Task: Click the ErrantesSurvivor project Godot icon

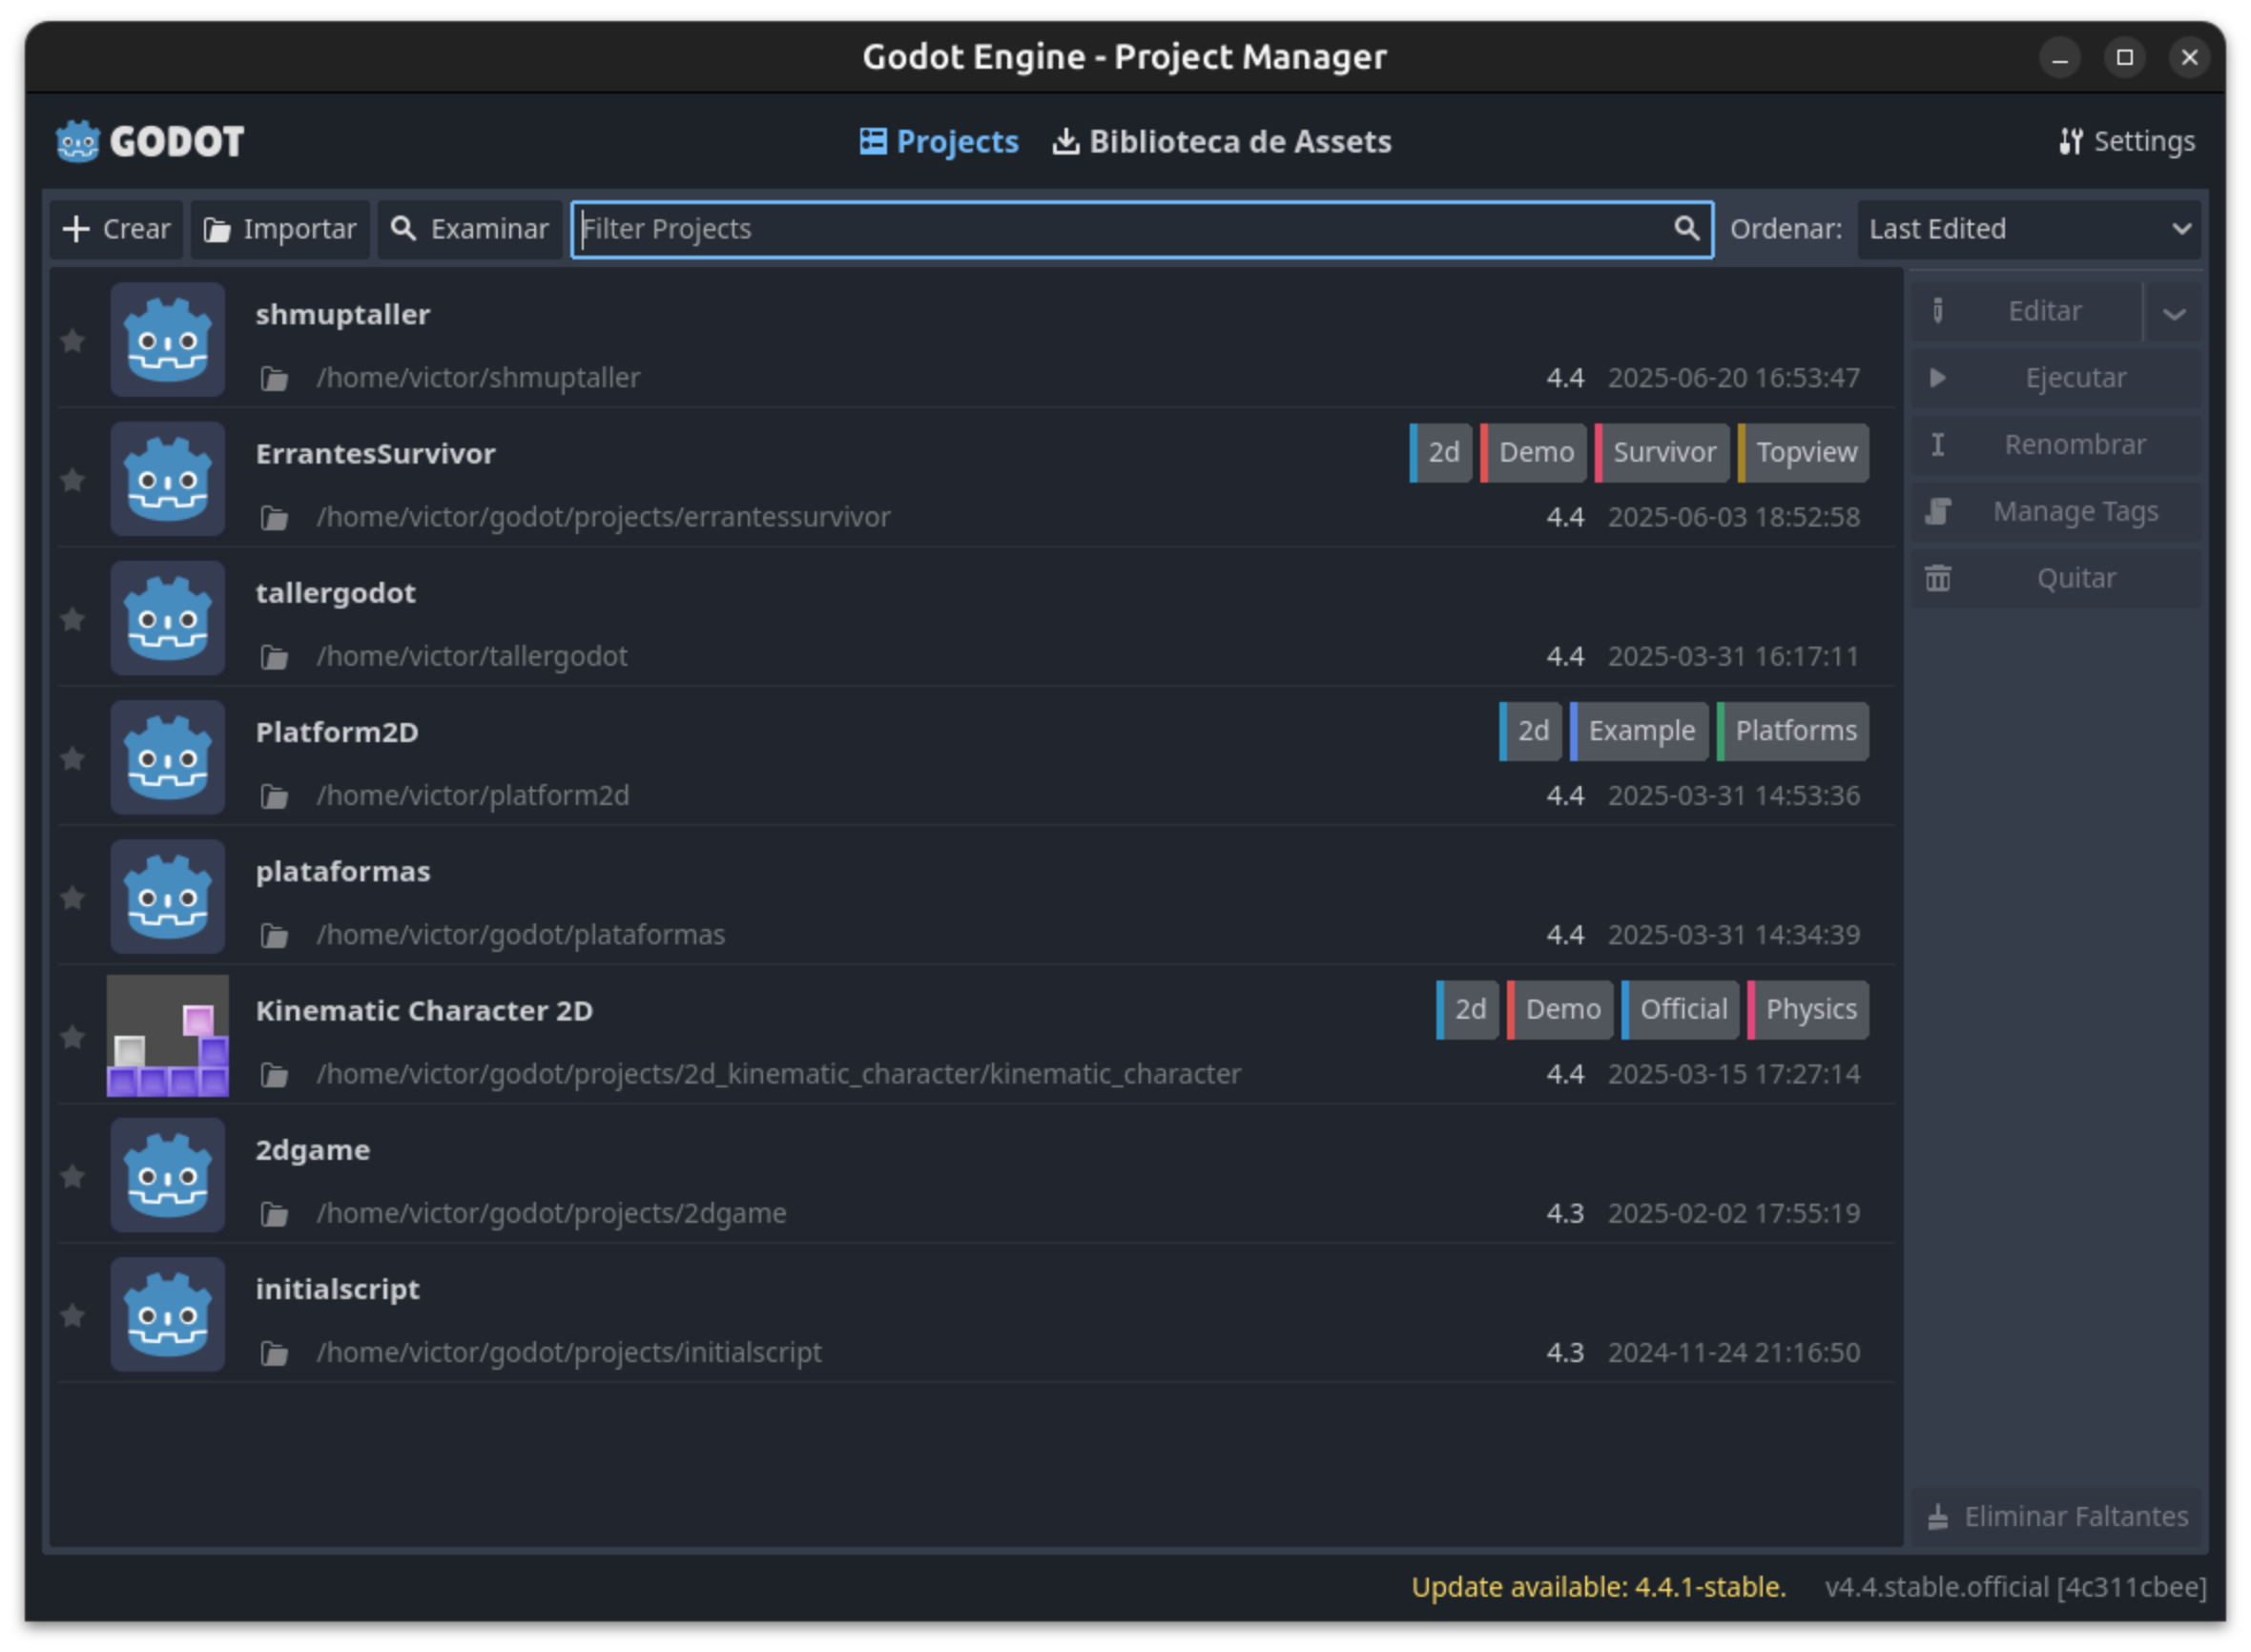Action: [168, 479]
